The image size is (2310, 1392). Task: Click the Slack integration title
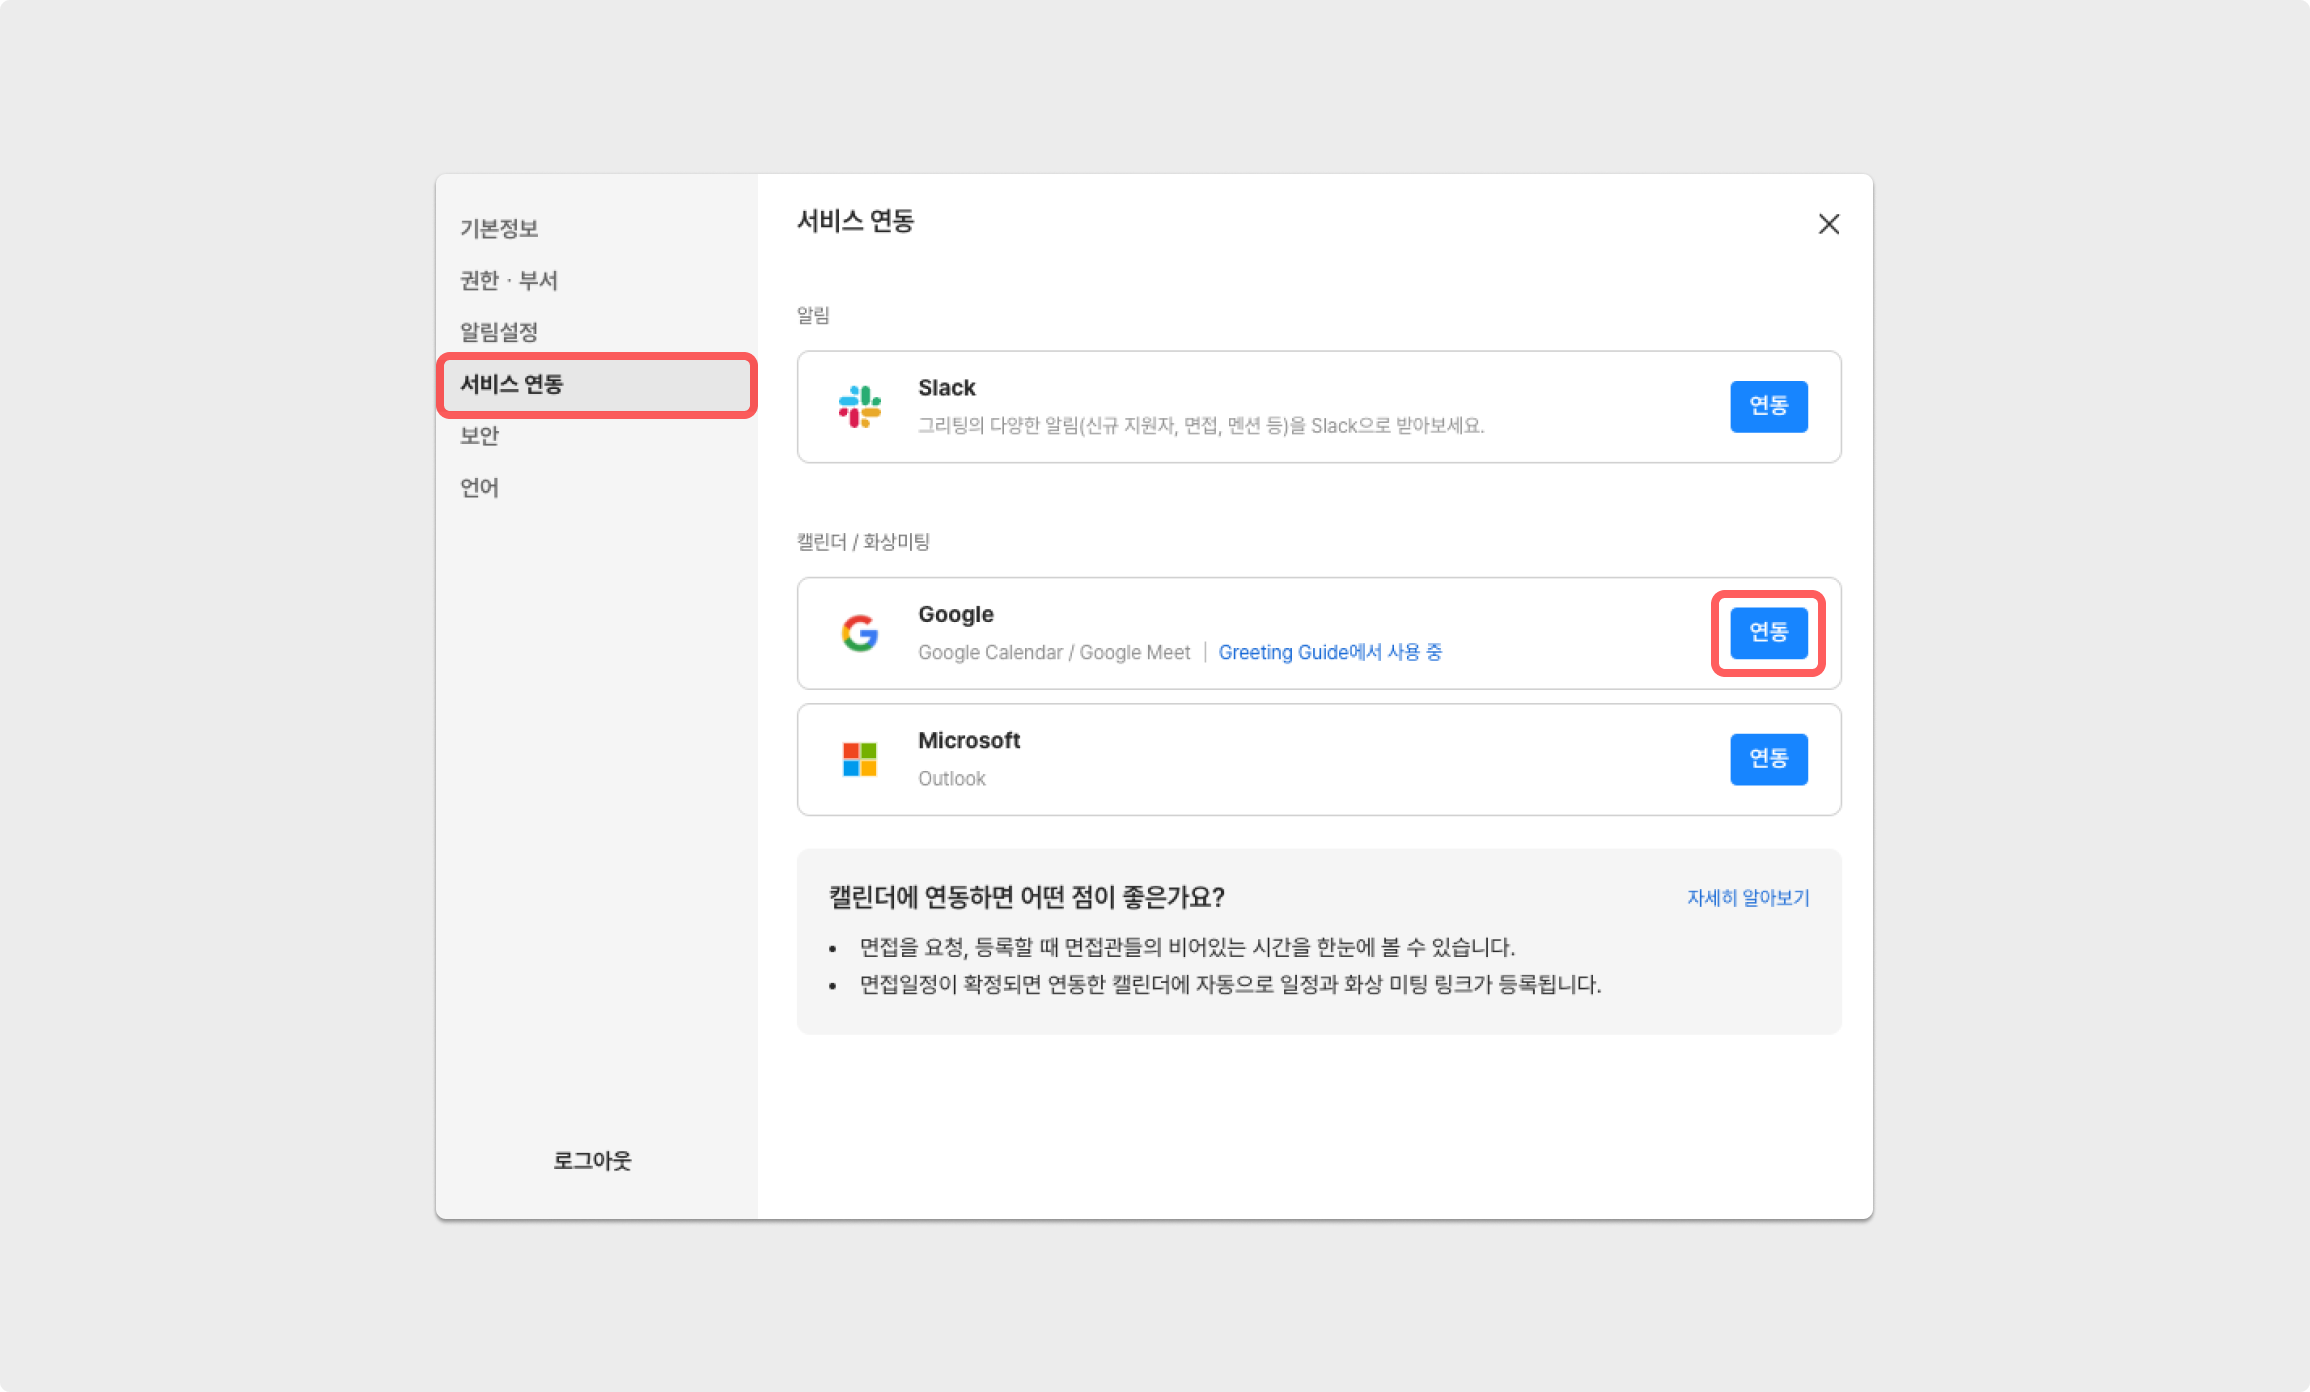point(946,388)
